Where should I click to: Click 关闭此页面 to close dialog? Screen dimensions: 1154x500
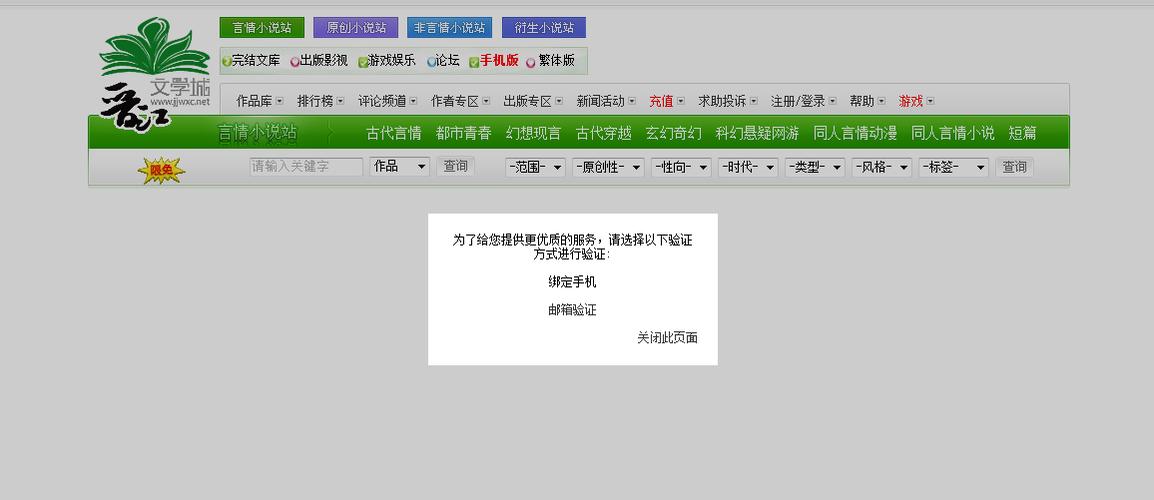tap(668, 338)
